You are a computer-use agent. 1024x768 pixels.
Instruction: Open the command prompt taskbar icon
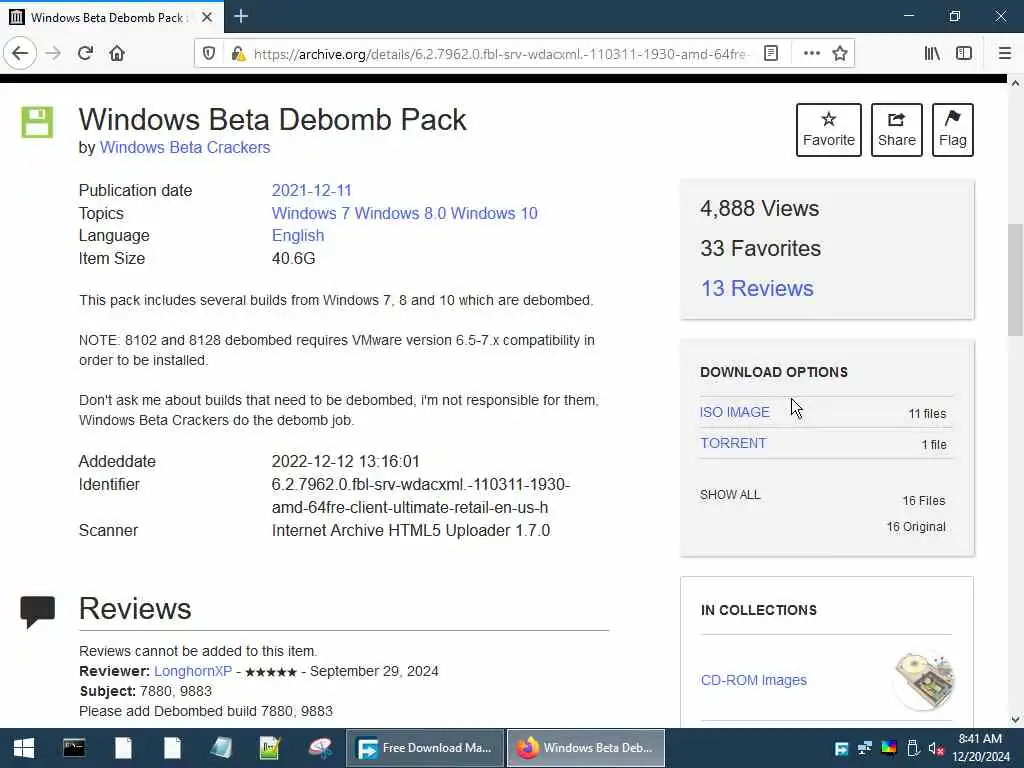(74, 748)
